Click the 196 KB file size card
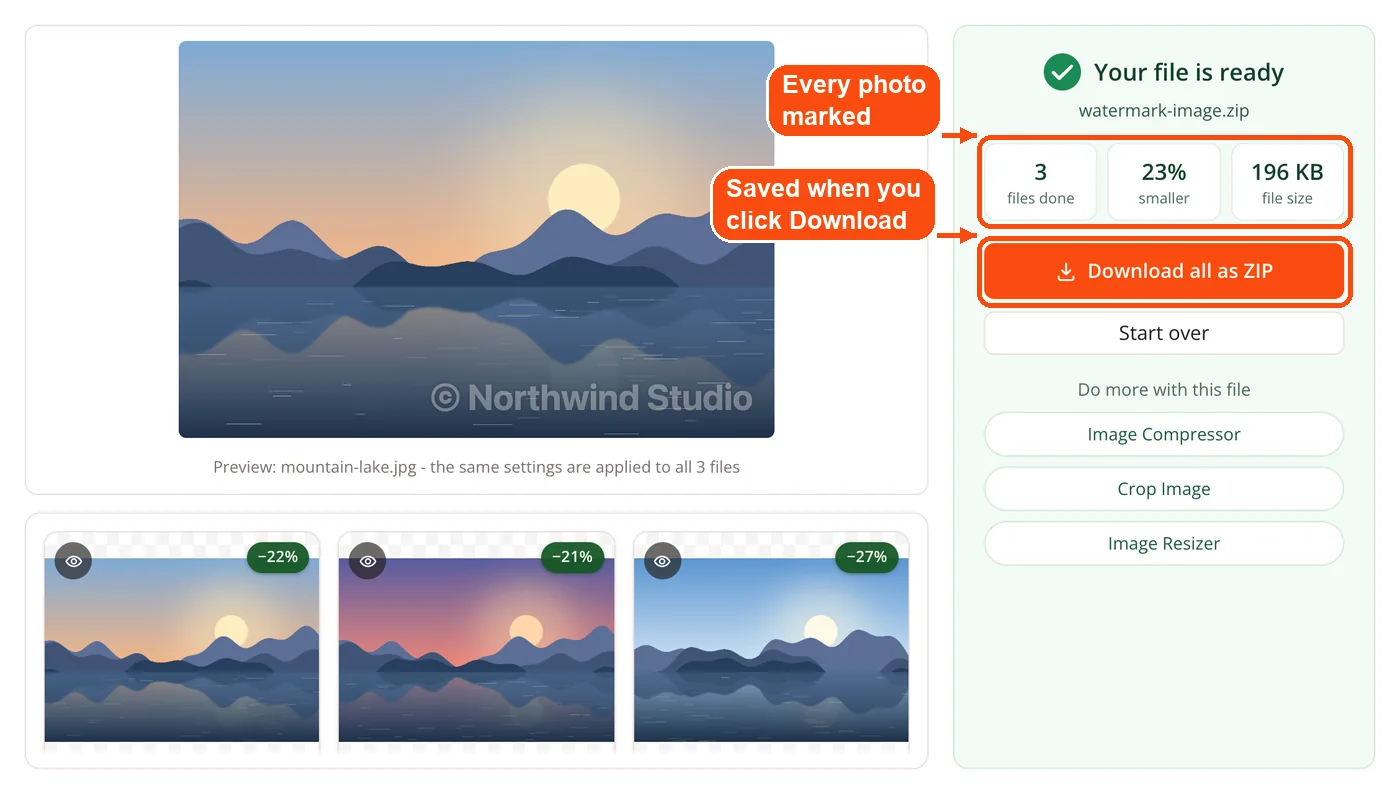Screen dimensions: 1400x794 click(1287, 182)
